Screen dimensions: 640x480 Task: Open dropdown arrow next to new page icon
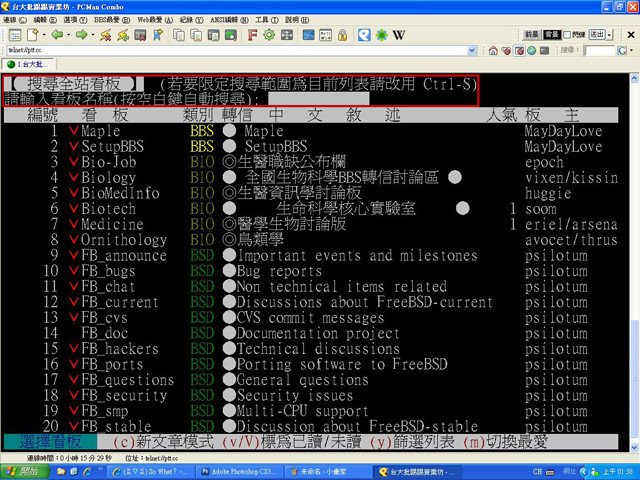(x=44, y=35)
